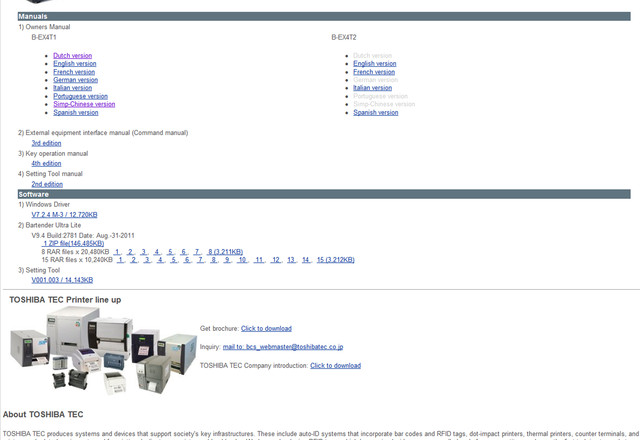Download part 10 of the 15 RAR files
The image size is (640, 440).
[x=242, y=260]
